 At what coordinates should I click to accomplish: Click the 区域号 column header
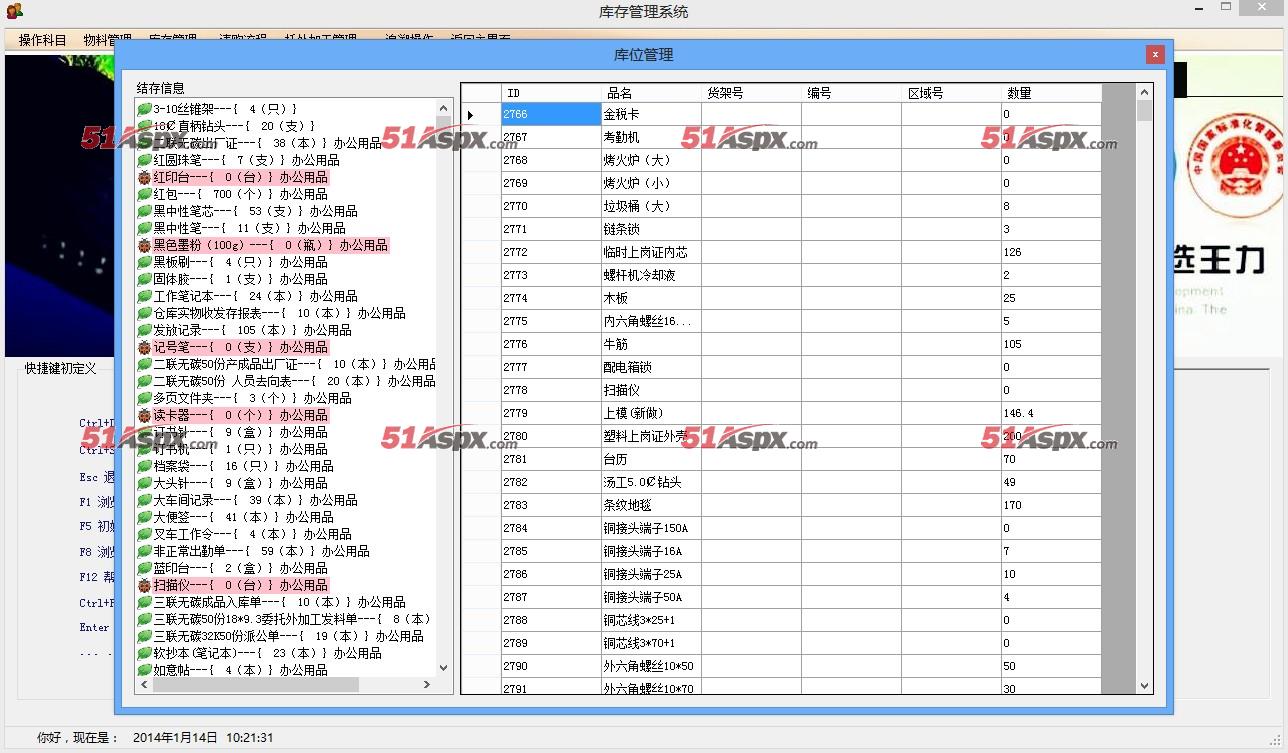point(951,93)
